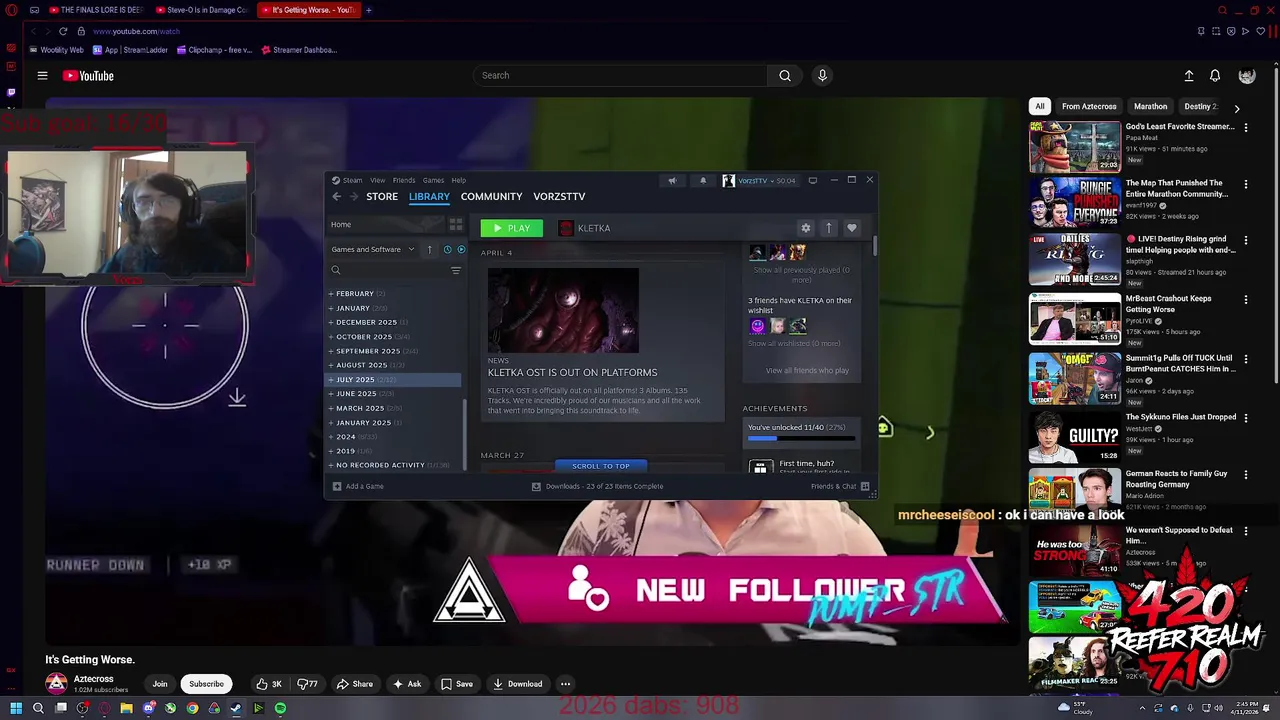Viewport: 1280px width, 720px height.
Task: Select the Destiny 2 filter chip
Action: click(x=1200, y=106)
